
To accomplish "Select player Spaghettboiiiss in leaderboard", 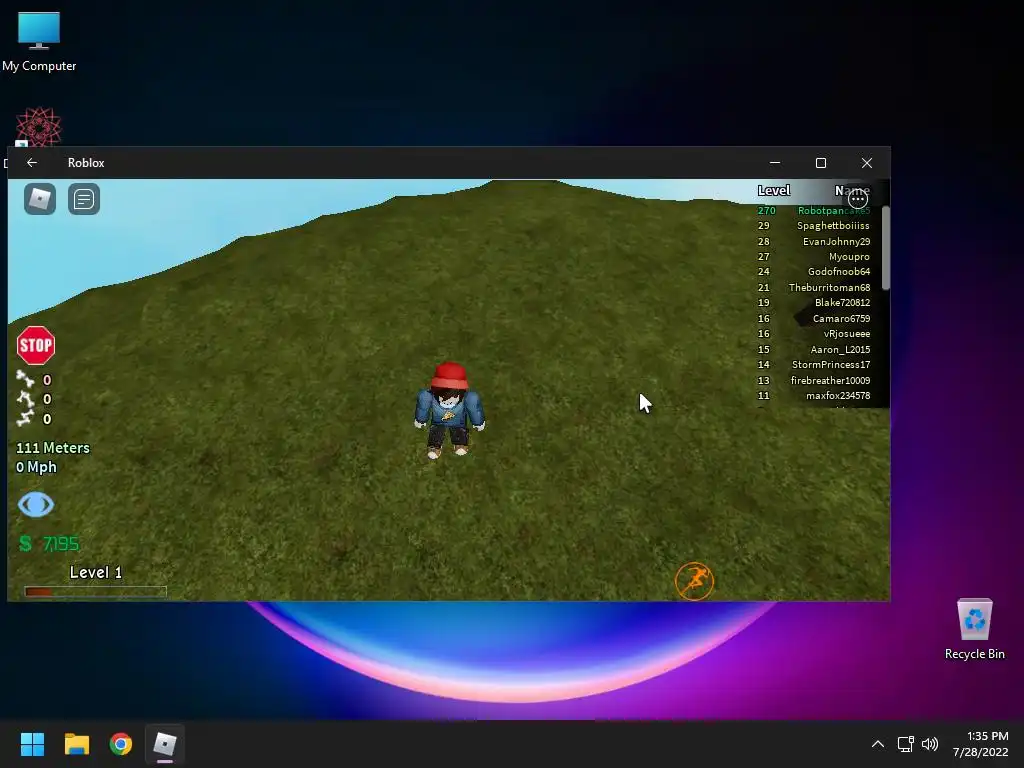I will click(833, 226).
